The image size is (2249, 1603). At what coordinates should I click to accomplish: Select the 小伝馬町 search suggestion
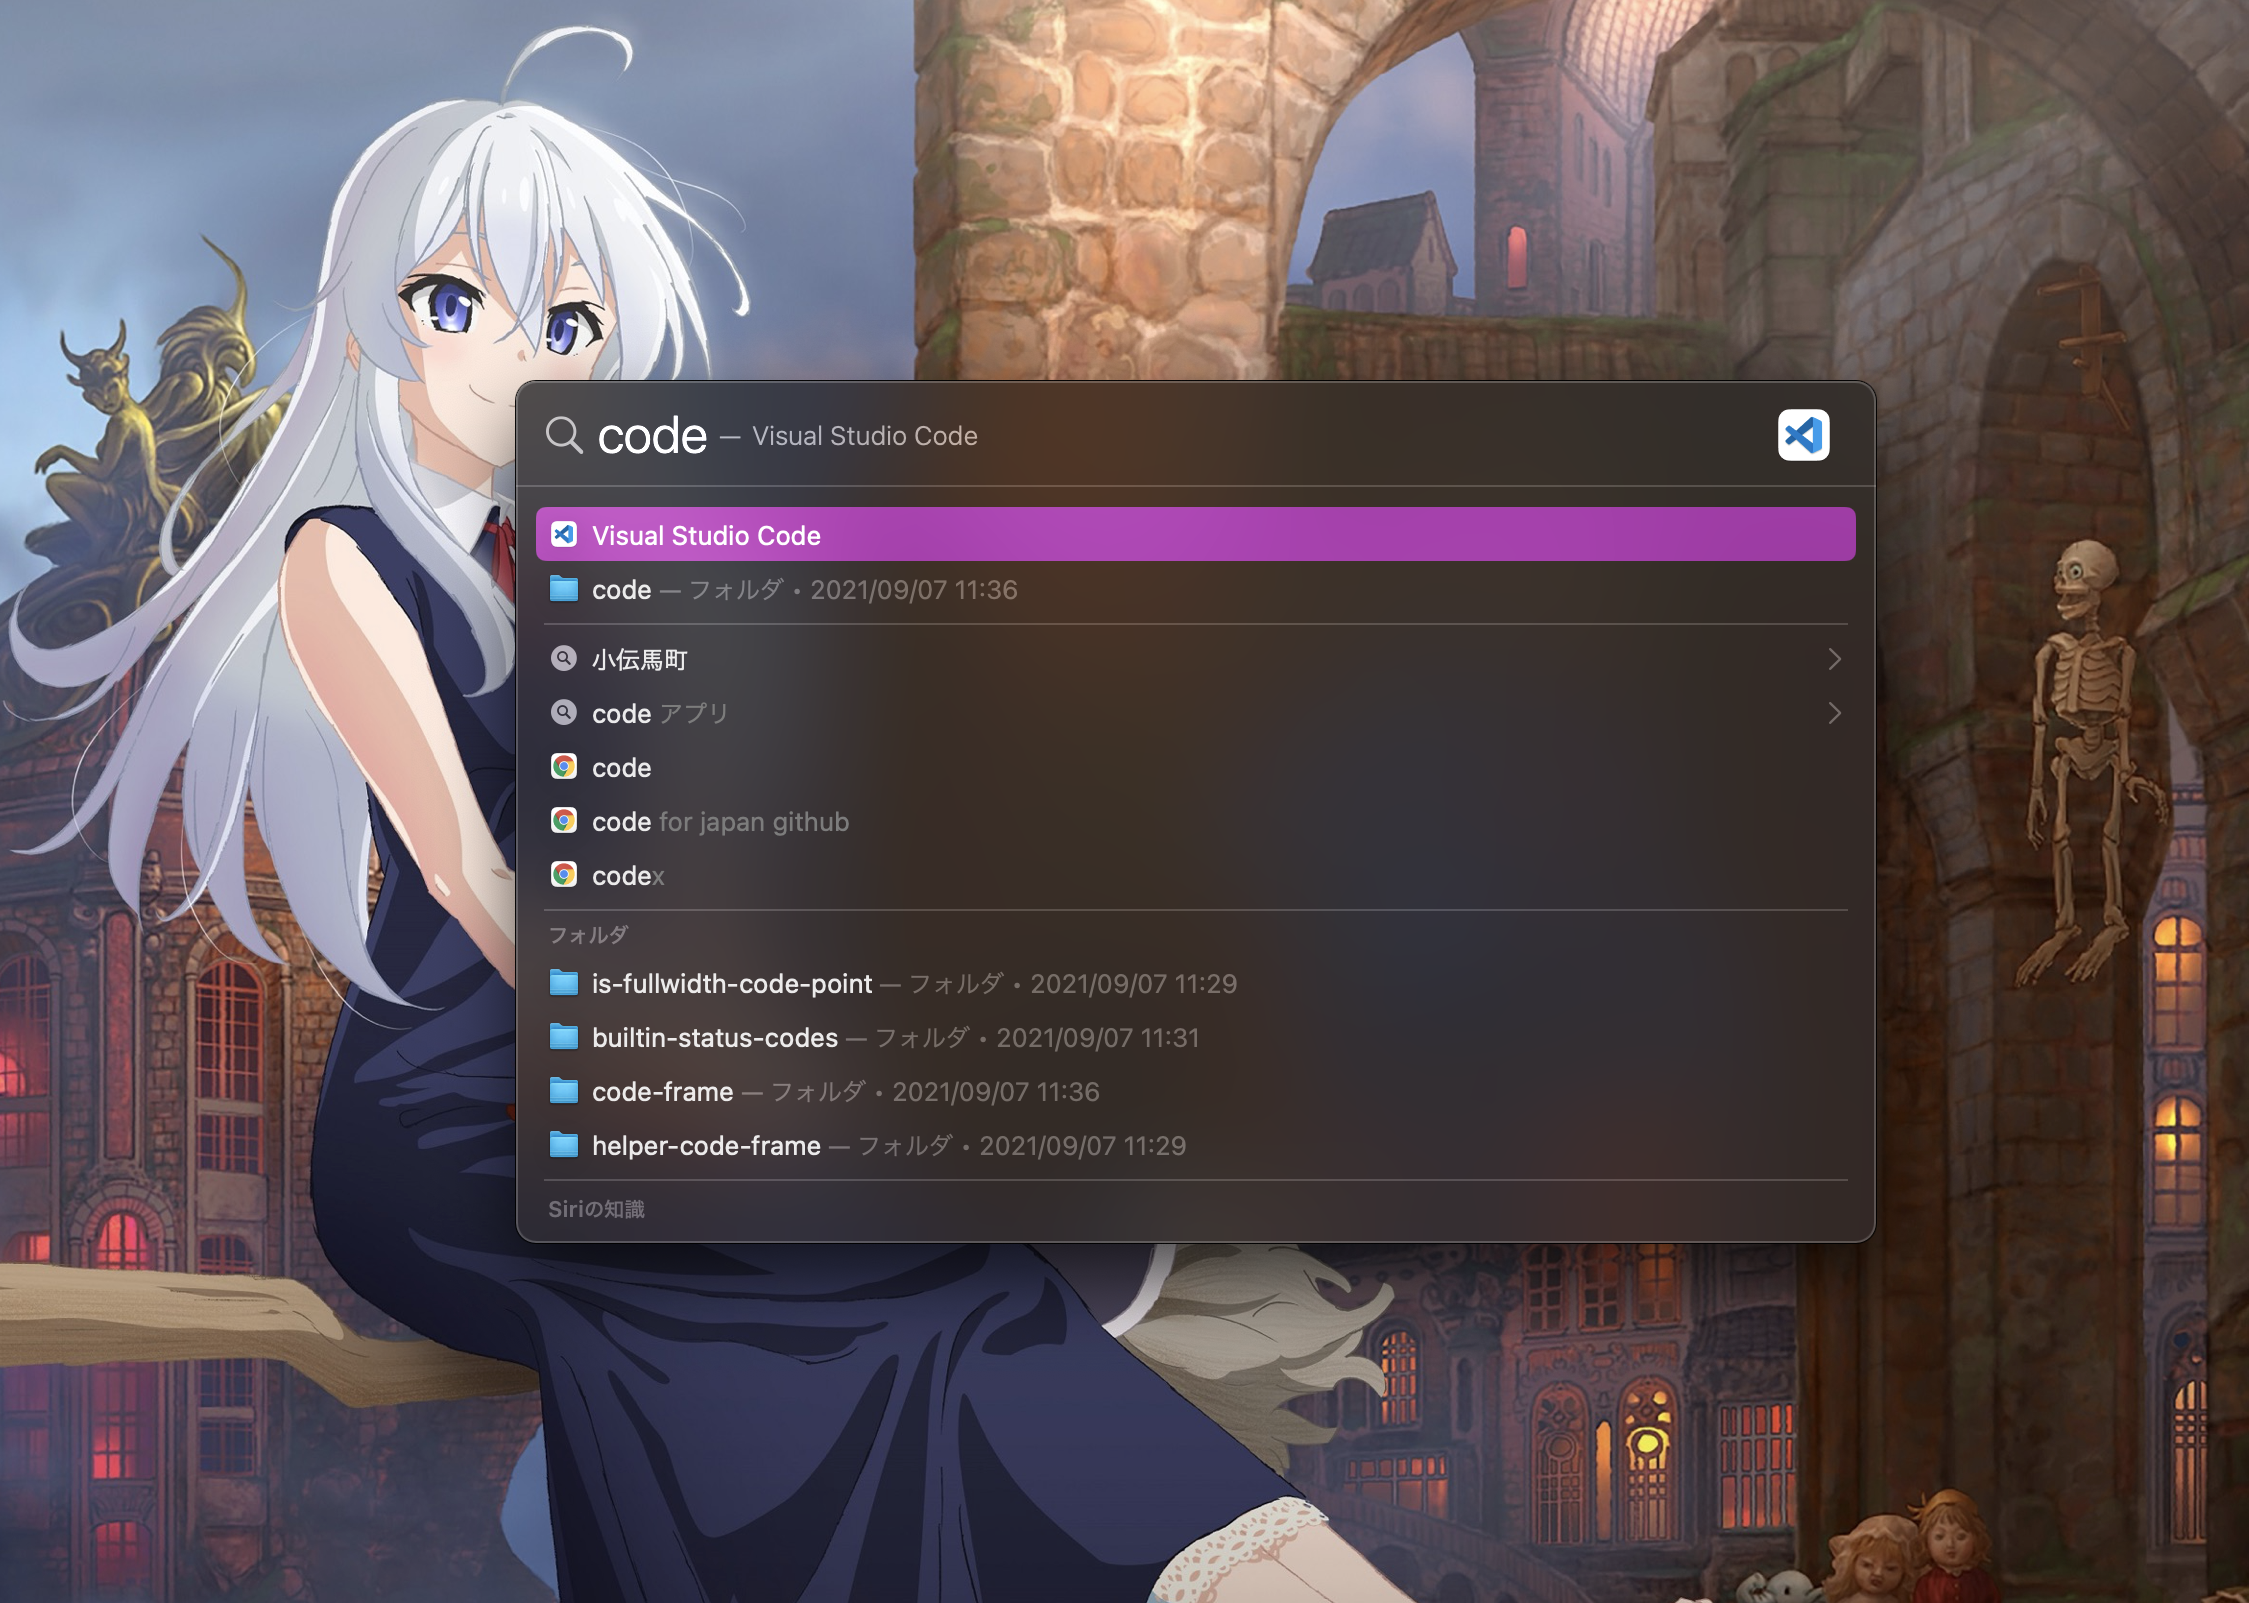[1195, 659]
